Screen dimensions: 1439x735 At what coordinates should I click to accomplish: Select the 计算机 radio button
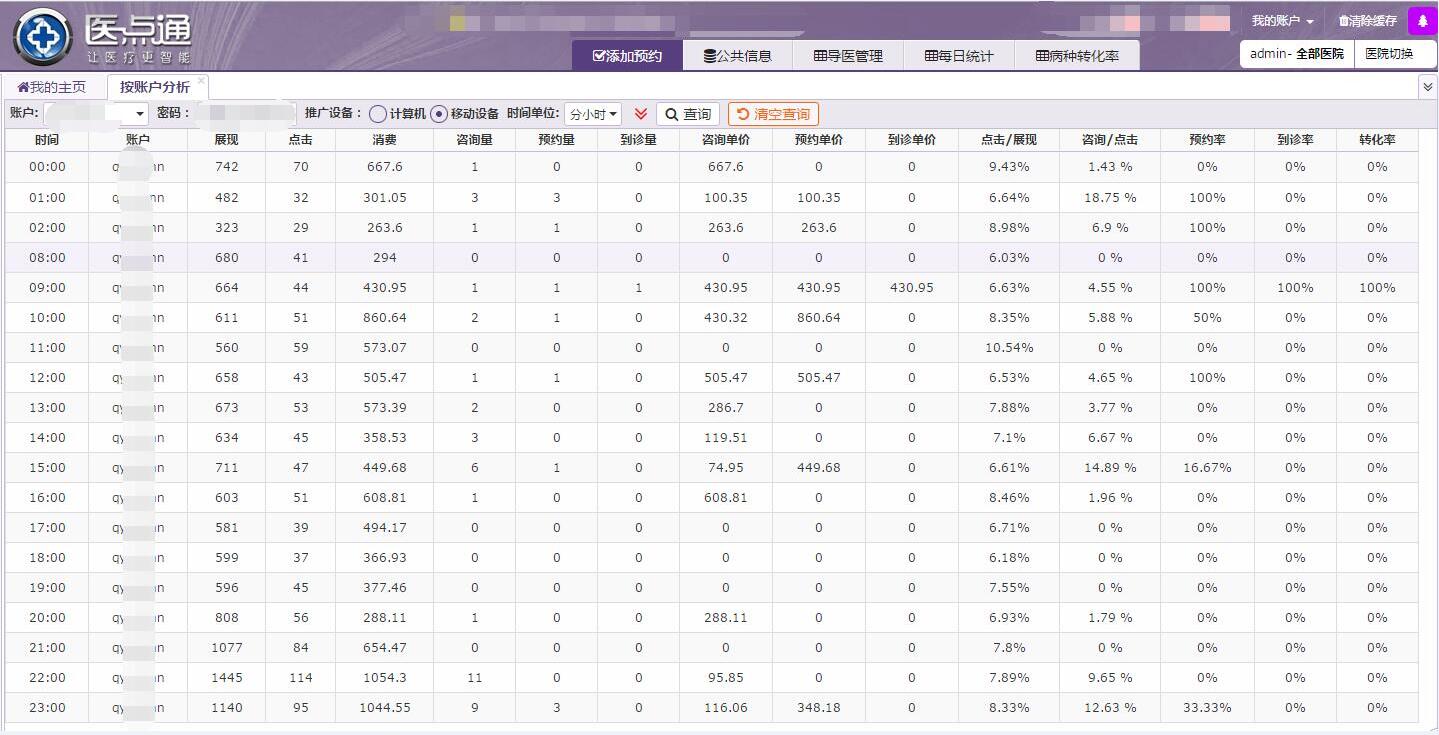pyautogui.click(x=377, y=114)
